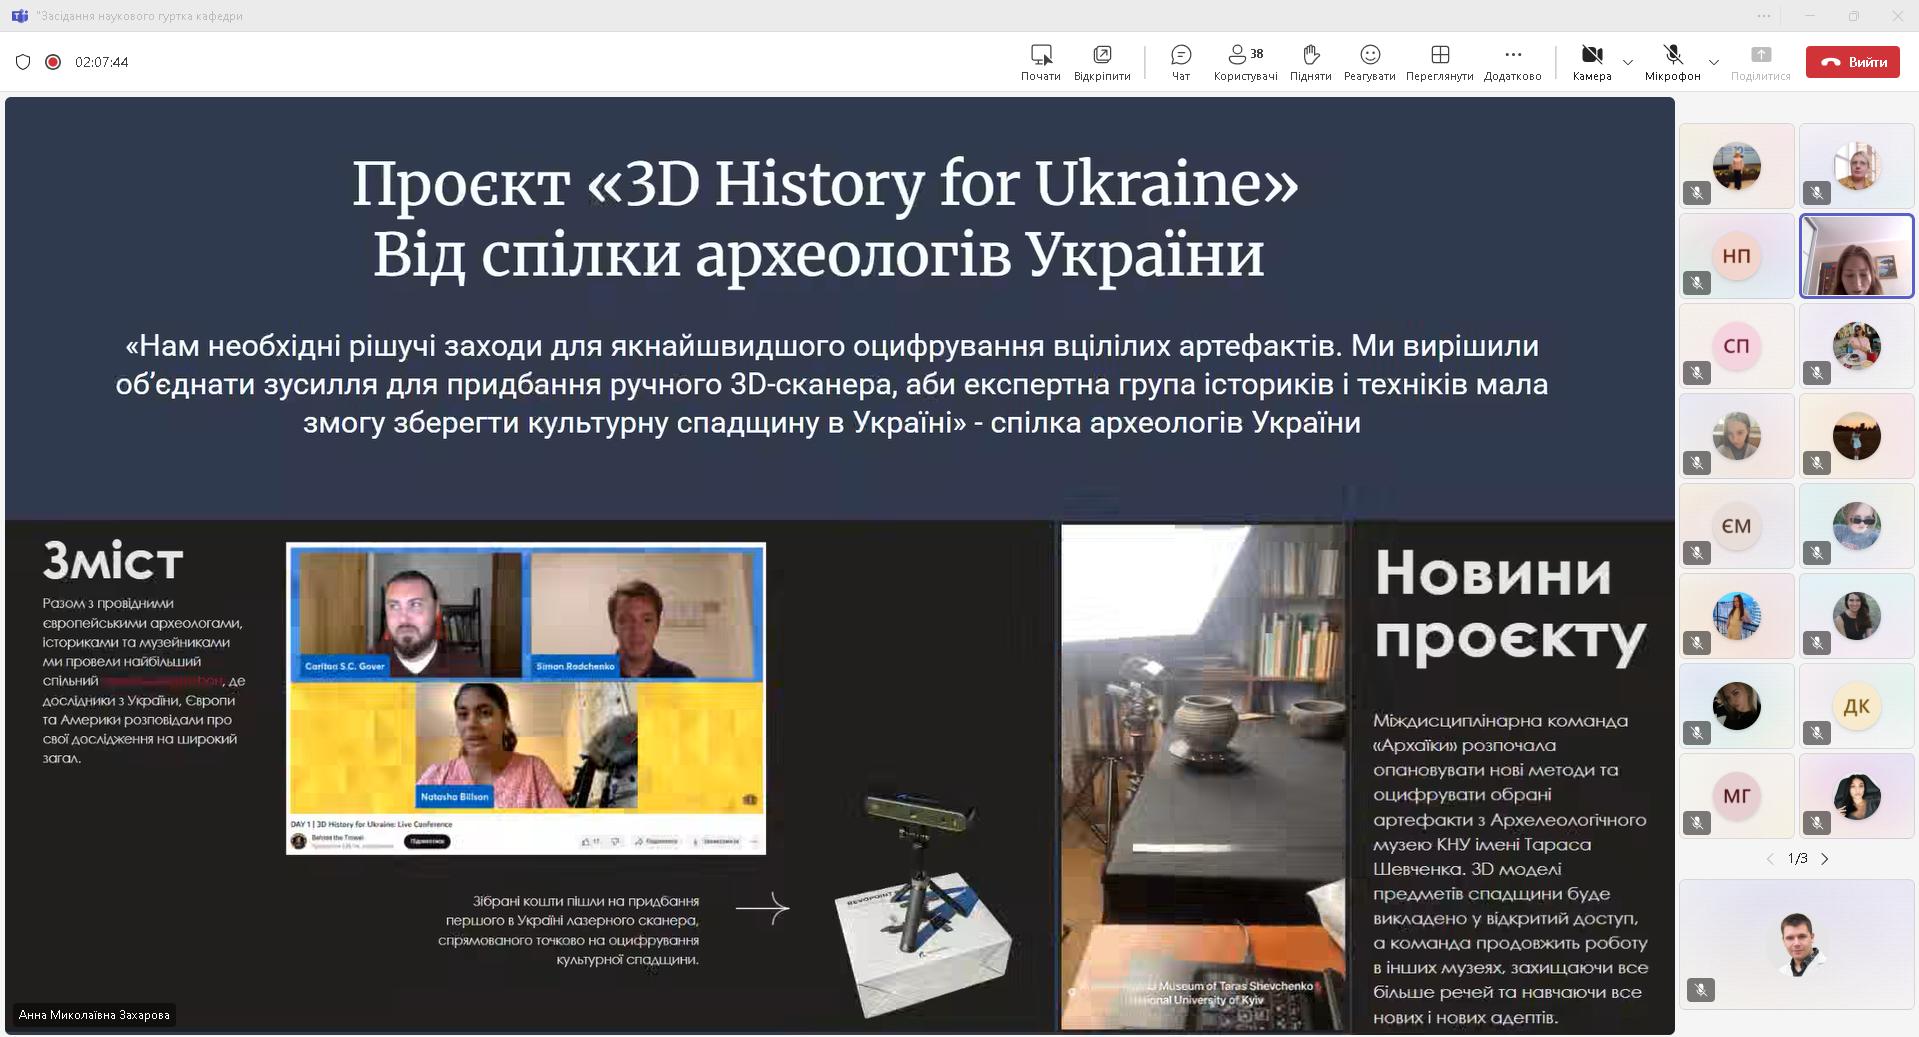Screen dimensions: 1919x1037
Task: Select the ДК participant tile
Action: [x=1857, y=706]
